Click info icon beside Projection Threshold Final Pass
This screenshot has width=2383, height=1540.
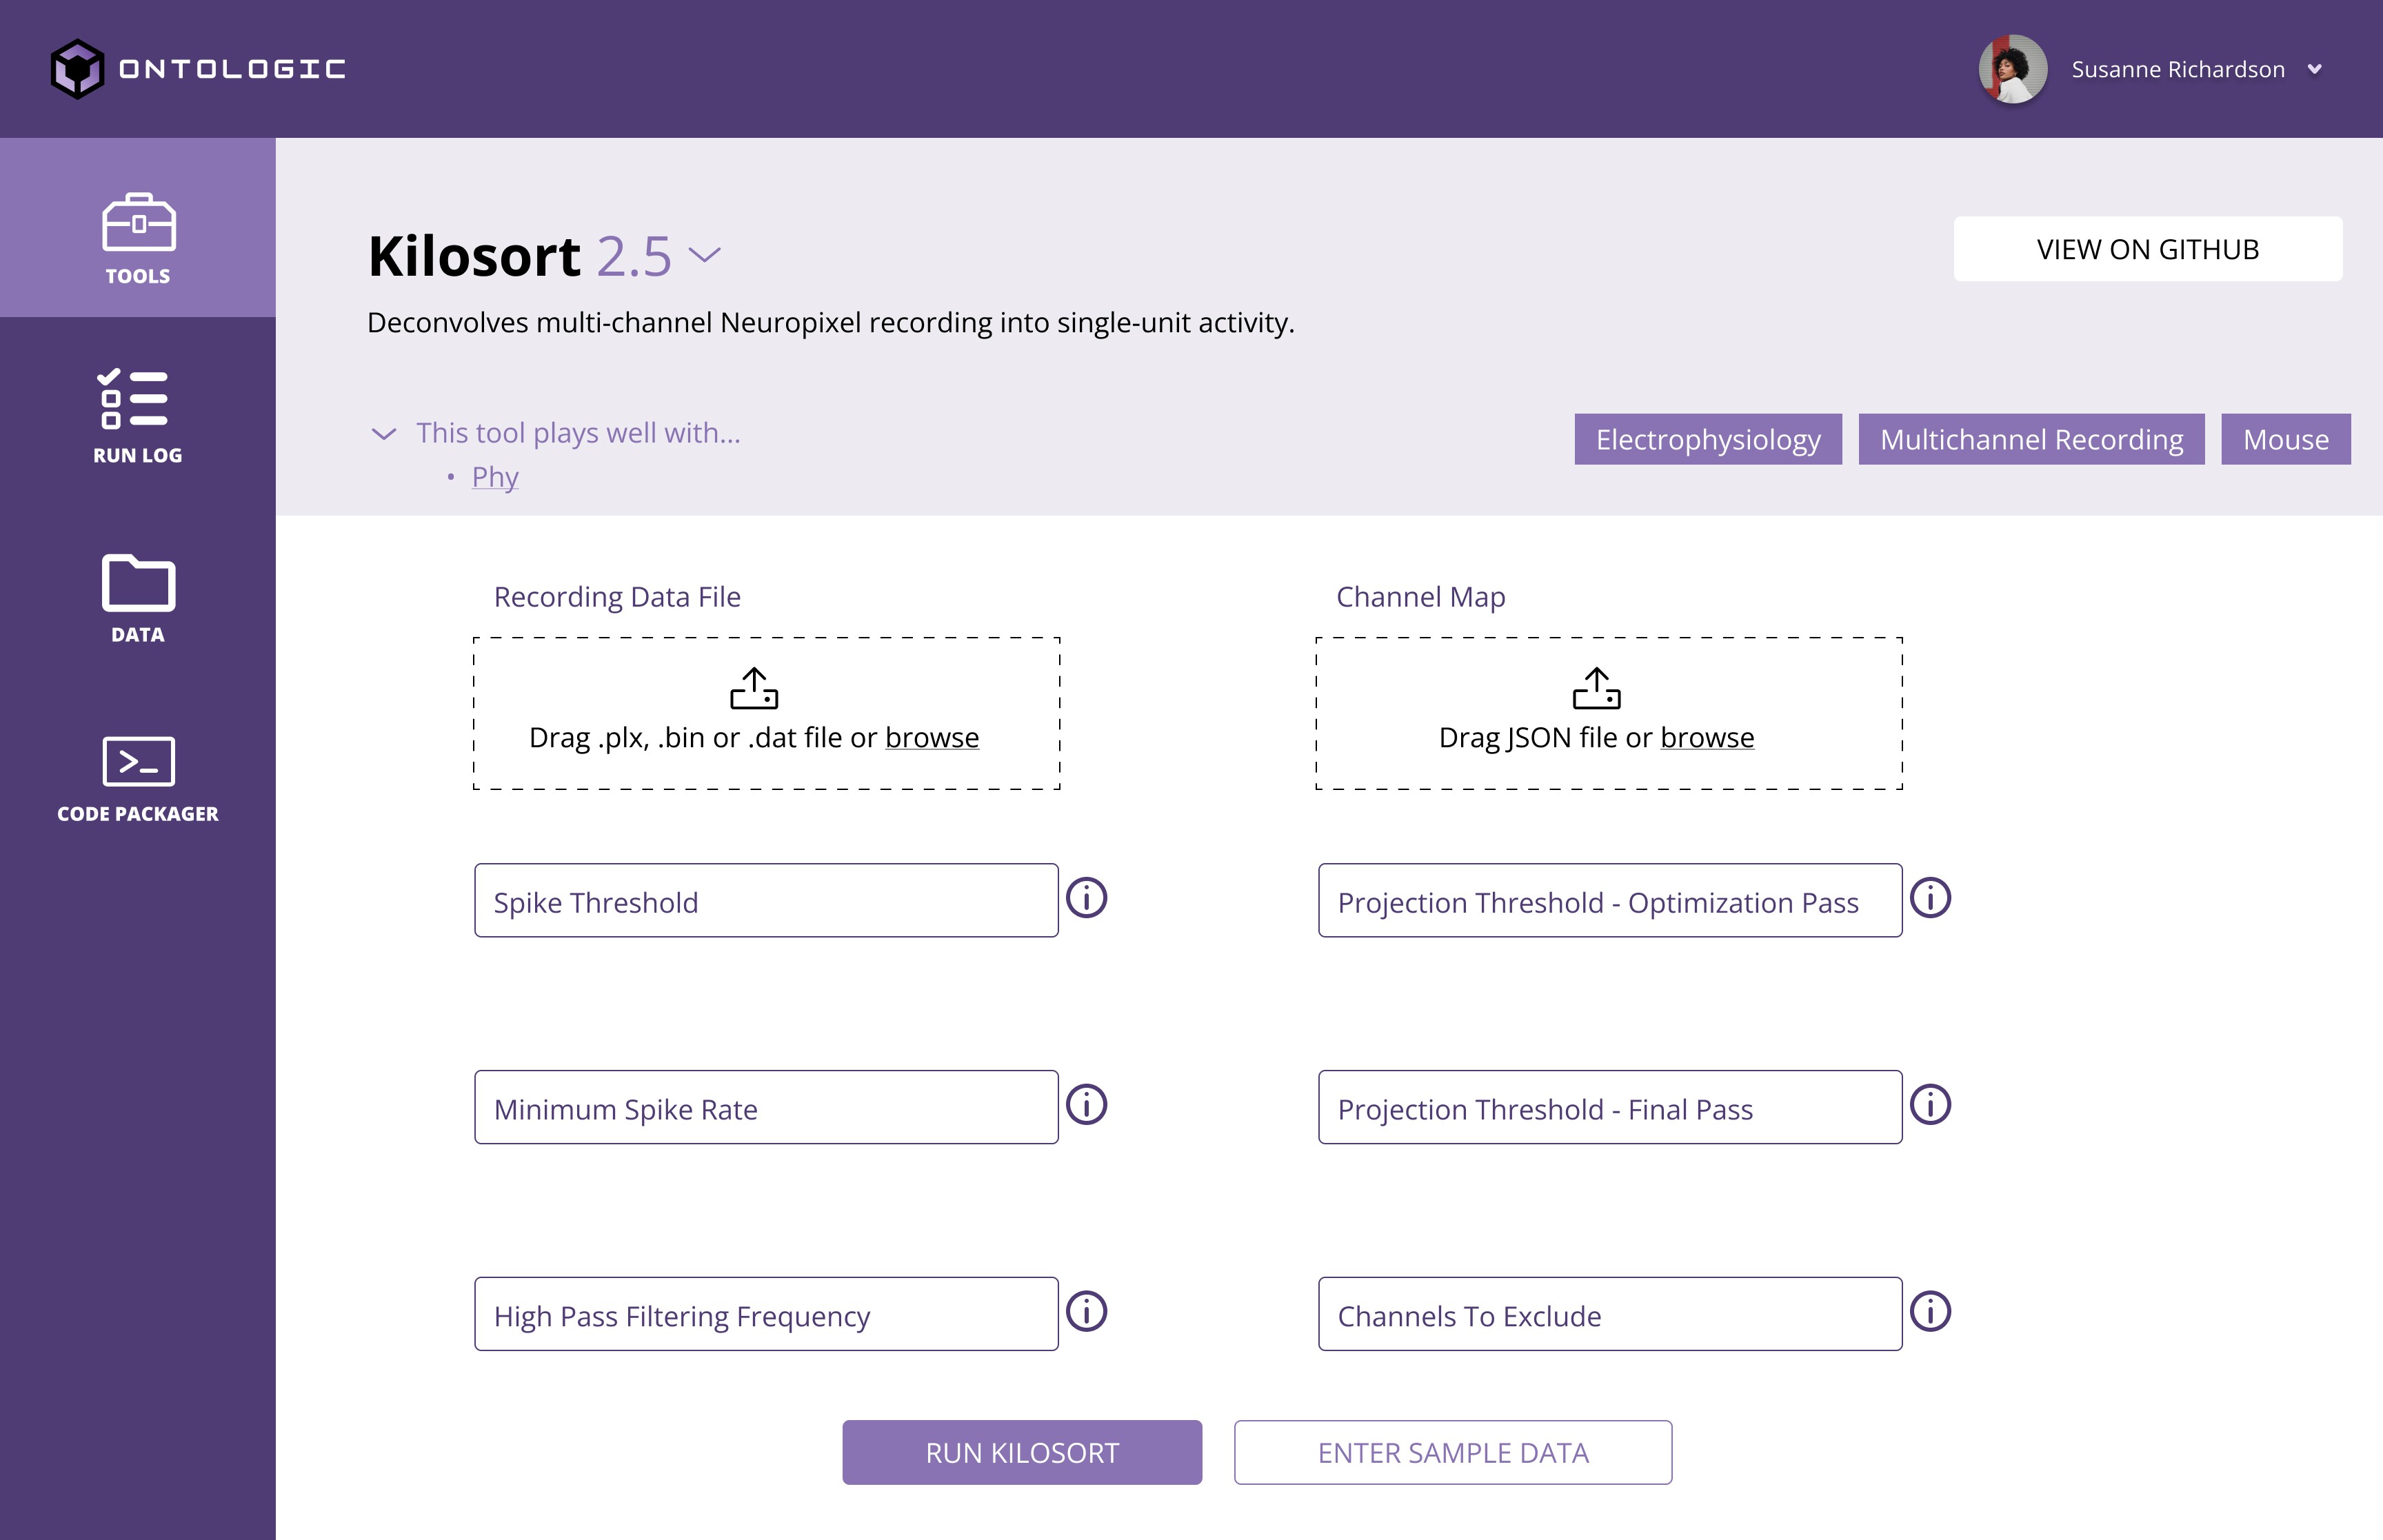(1930, 1105)
